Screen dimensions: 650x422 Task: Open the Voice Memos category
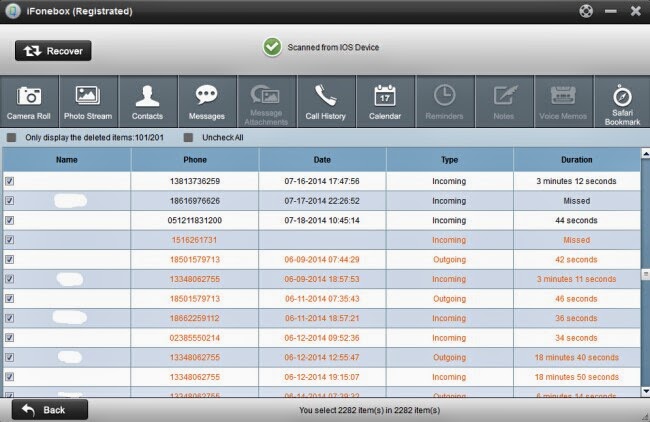563,102
